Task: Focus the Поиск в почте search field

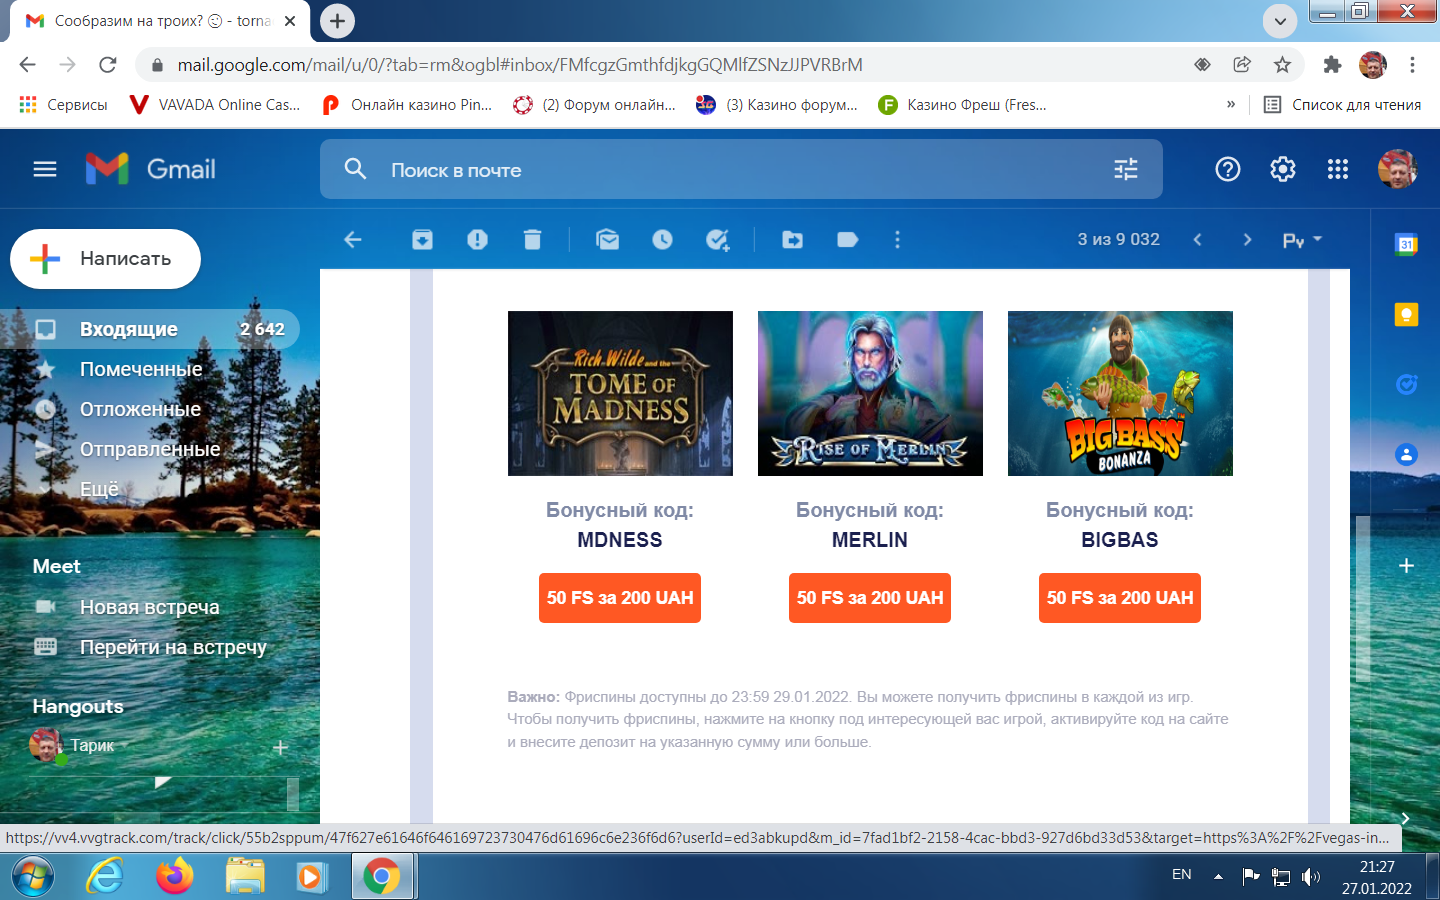Action: 740,169
